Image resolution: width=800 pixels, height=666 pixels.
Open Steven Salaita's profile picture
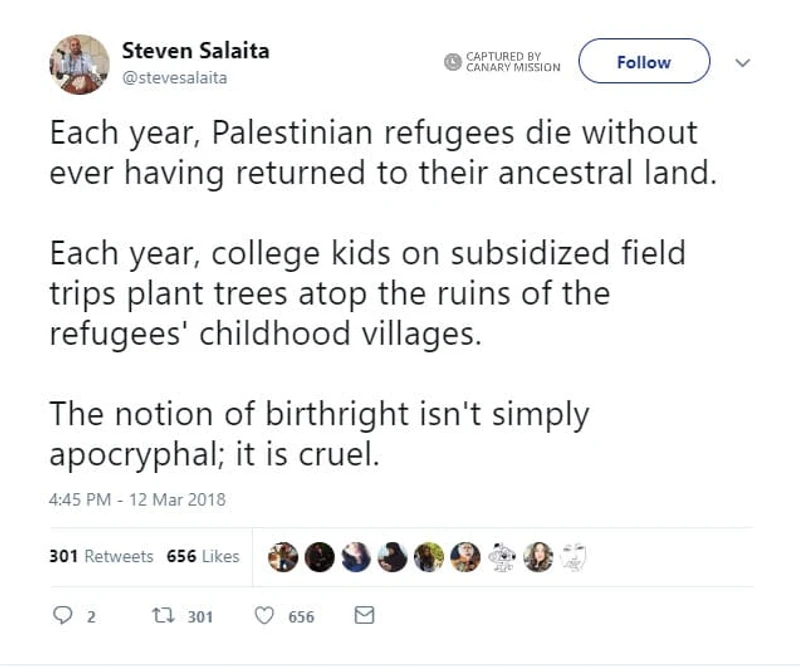tap(78, 62)
